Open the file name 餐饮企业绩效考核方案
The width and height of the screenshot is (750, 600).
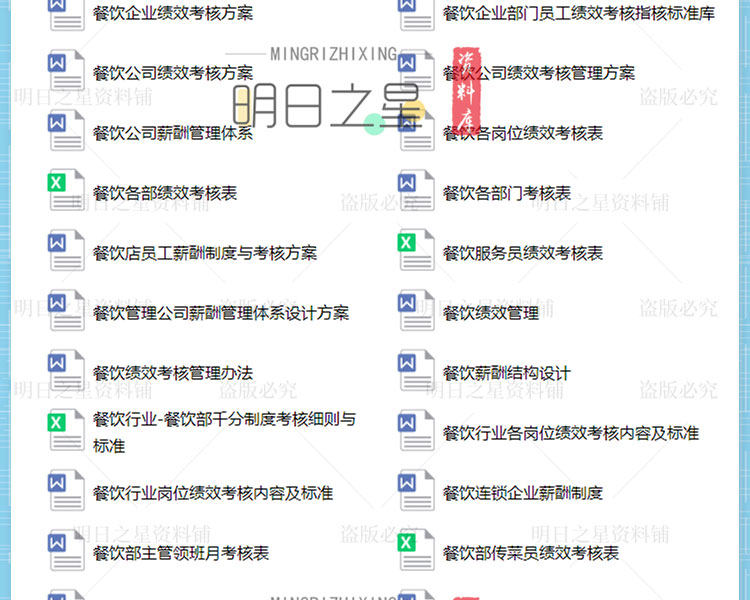[x=173, y=13]
